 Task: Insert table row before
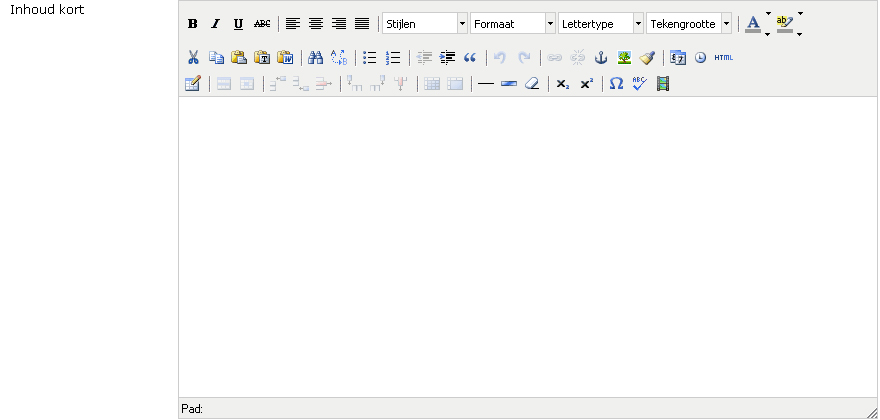coord(277,84)
